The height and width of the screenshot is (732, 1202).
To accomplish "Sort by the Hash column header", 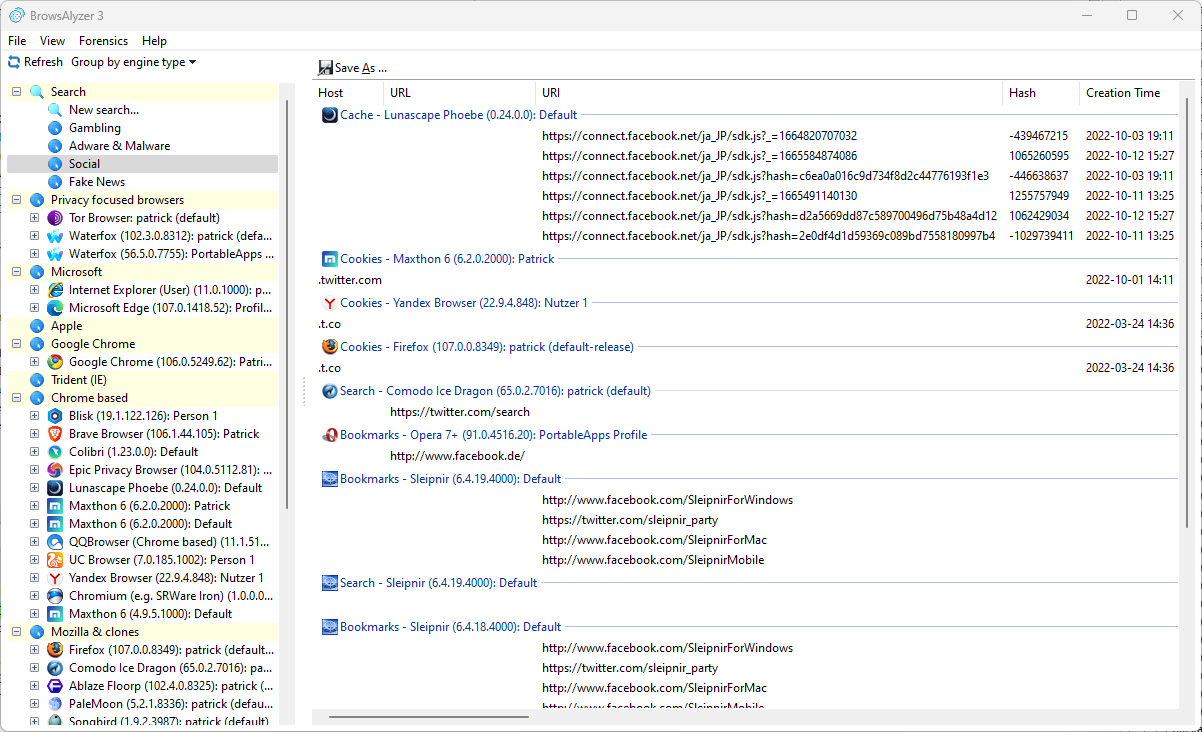I will 1040,93.
